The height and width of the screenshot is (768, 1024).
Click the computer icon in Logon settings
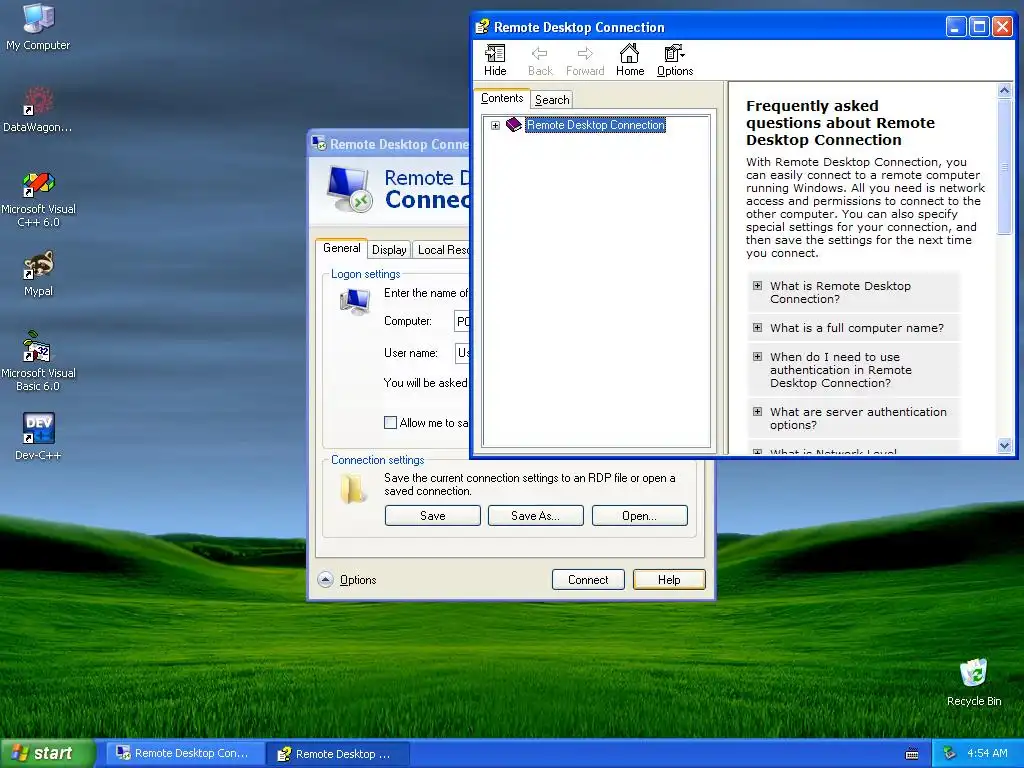pos(355,302)
